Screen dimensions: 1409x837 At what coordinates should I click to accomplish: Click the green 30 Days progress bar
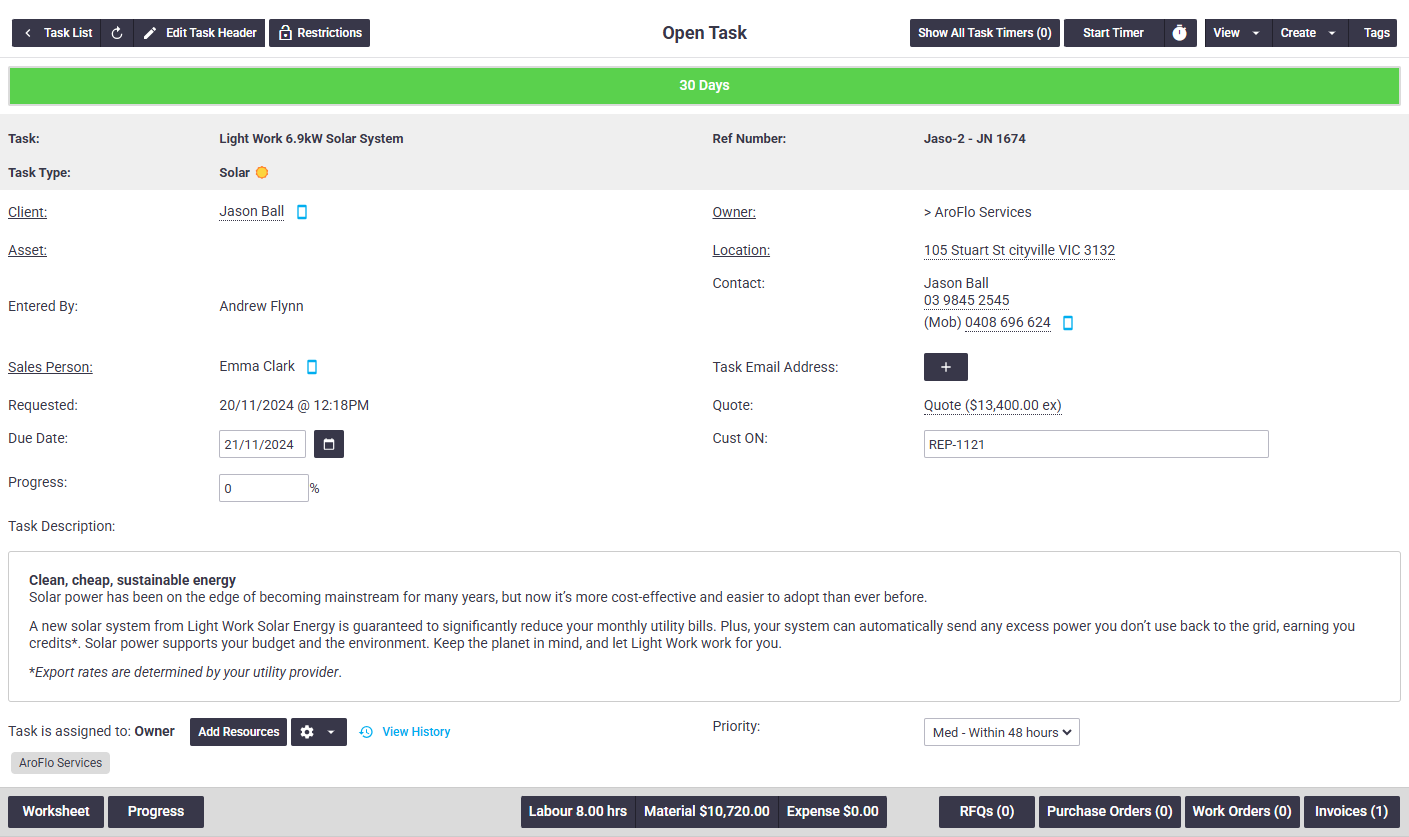point(704,86)
